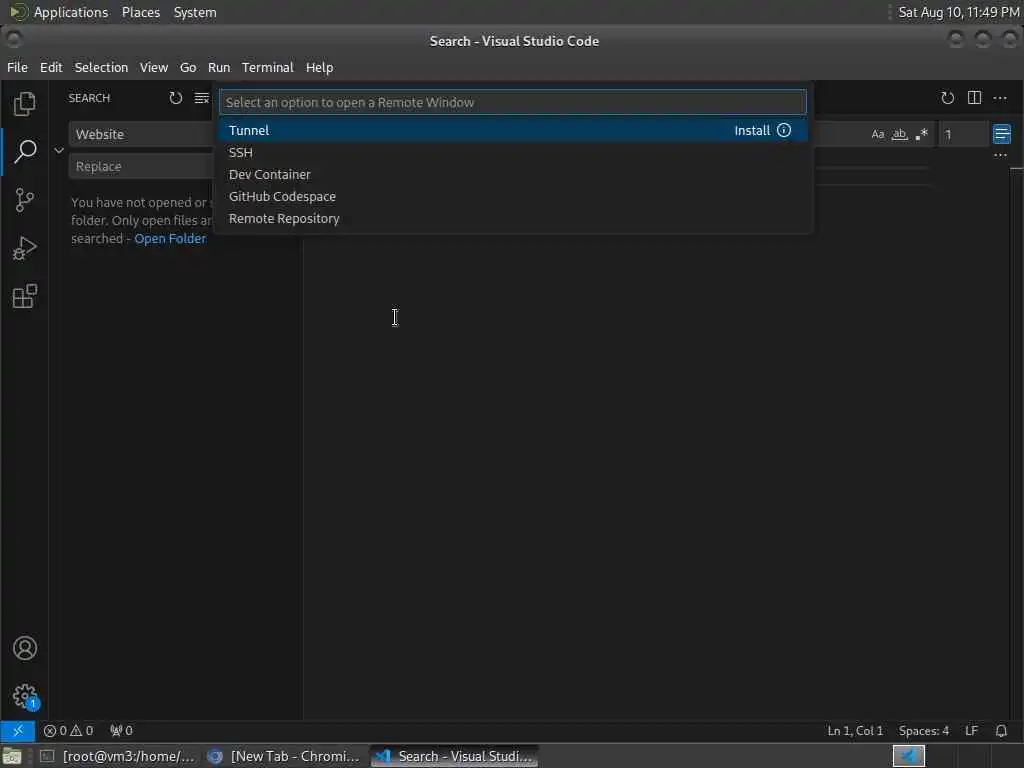Open errors and warnings status indicator

pos(69,730)
